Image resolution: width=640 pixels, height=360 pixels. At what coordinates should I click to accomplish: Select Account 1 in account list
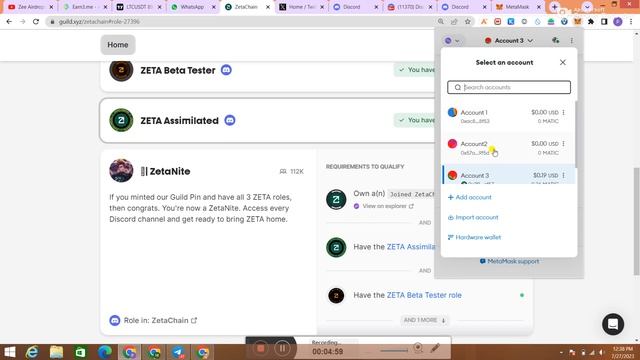pyautogui.click(x=509, y=116)
